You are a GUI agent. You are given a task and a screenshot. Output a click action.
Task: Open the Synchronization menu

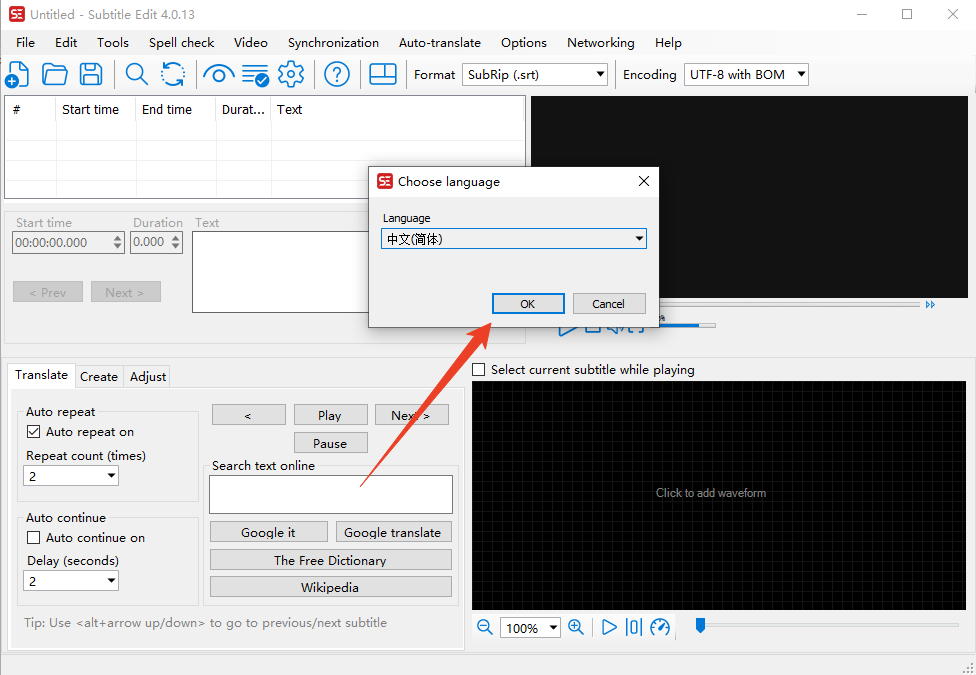[x=333, y=42]
